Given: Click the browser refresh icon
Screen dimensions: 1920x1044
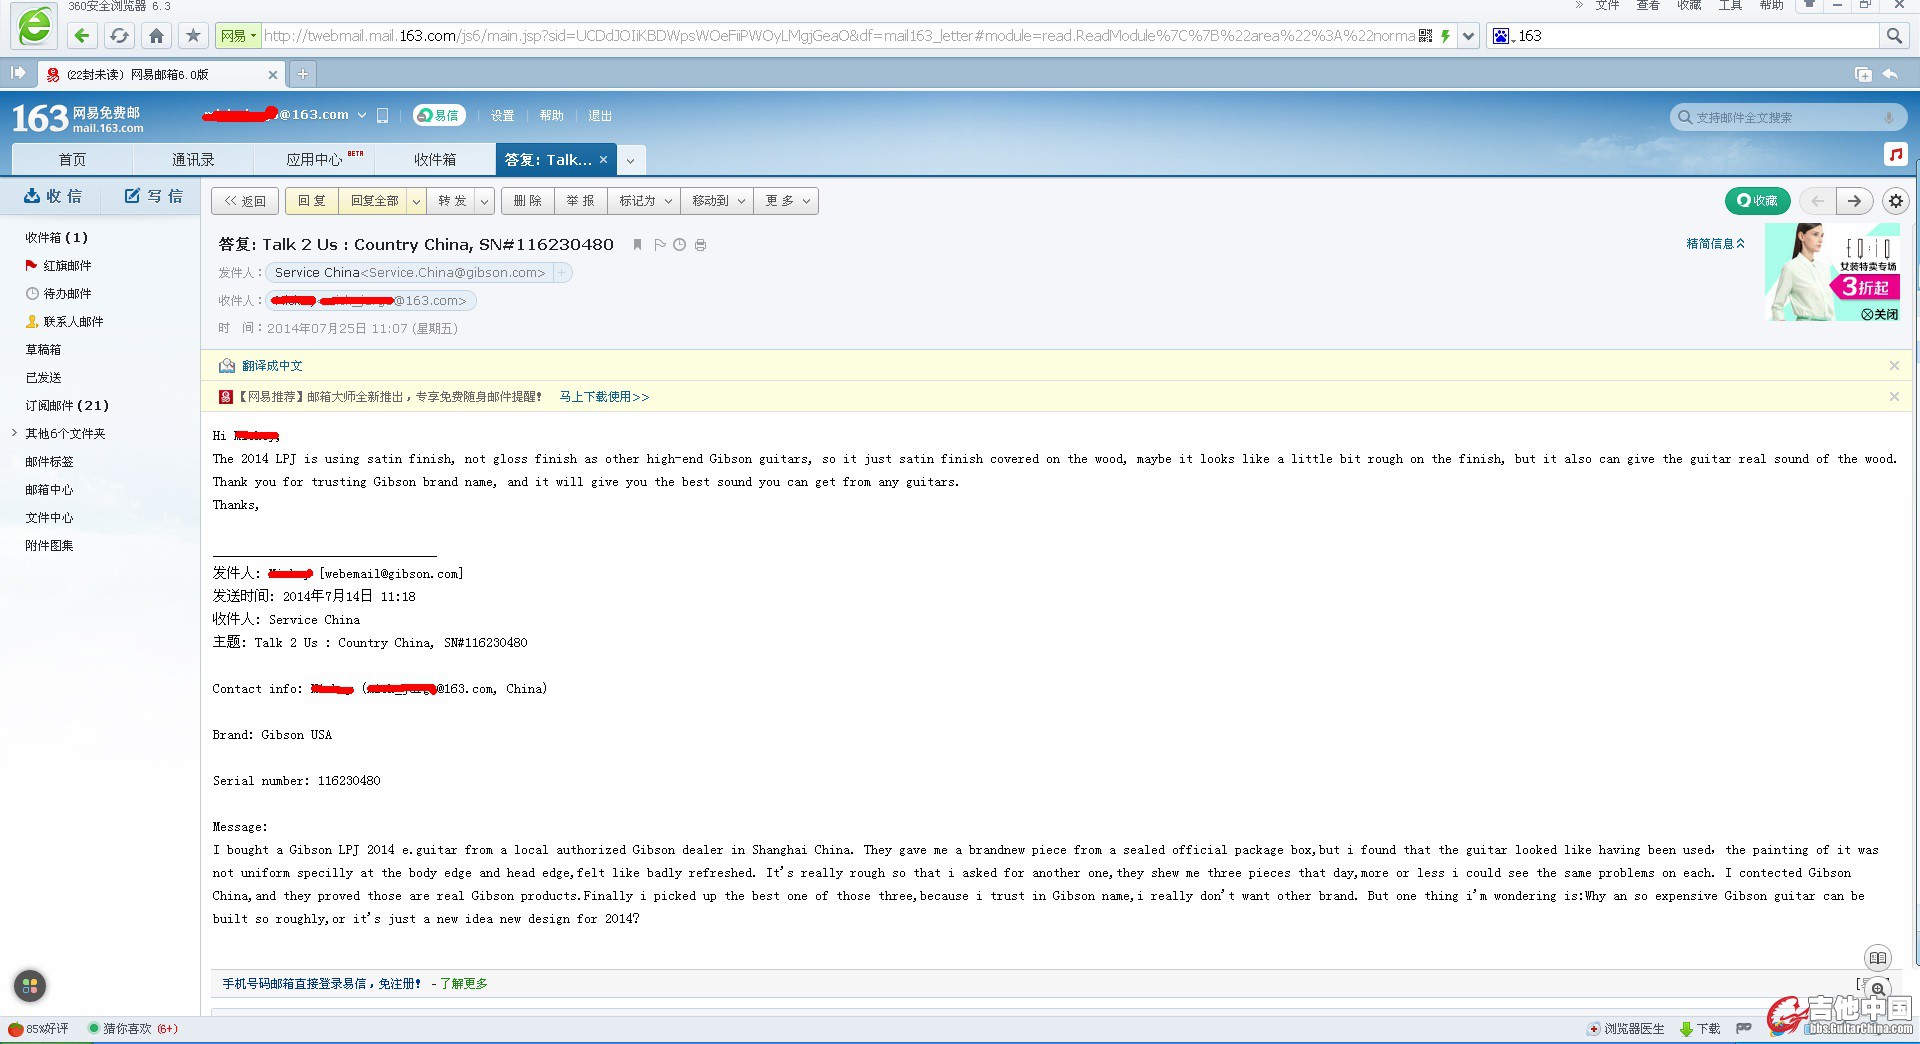Looking at the screenshot, I should (119, 36).
